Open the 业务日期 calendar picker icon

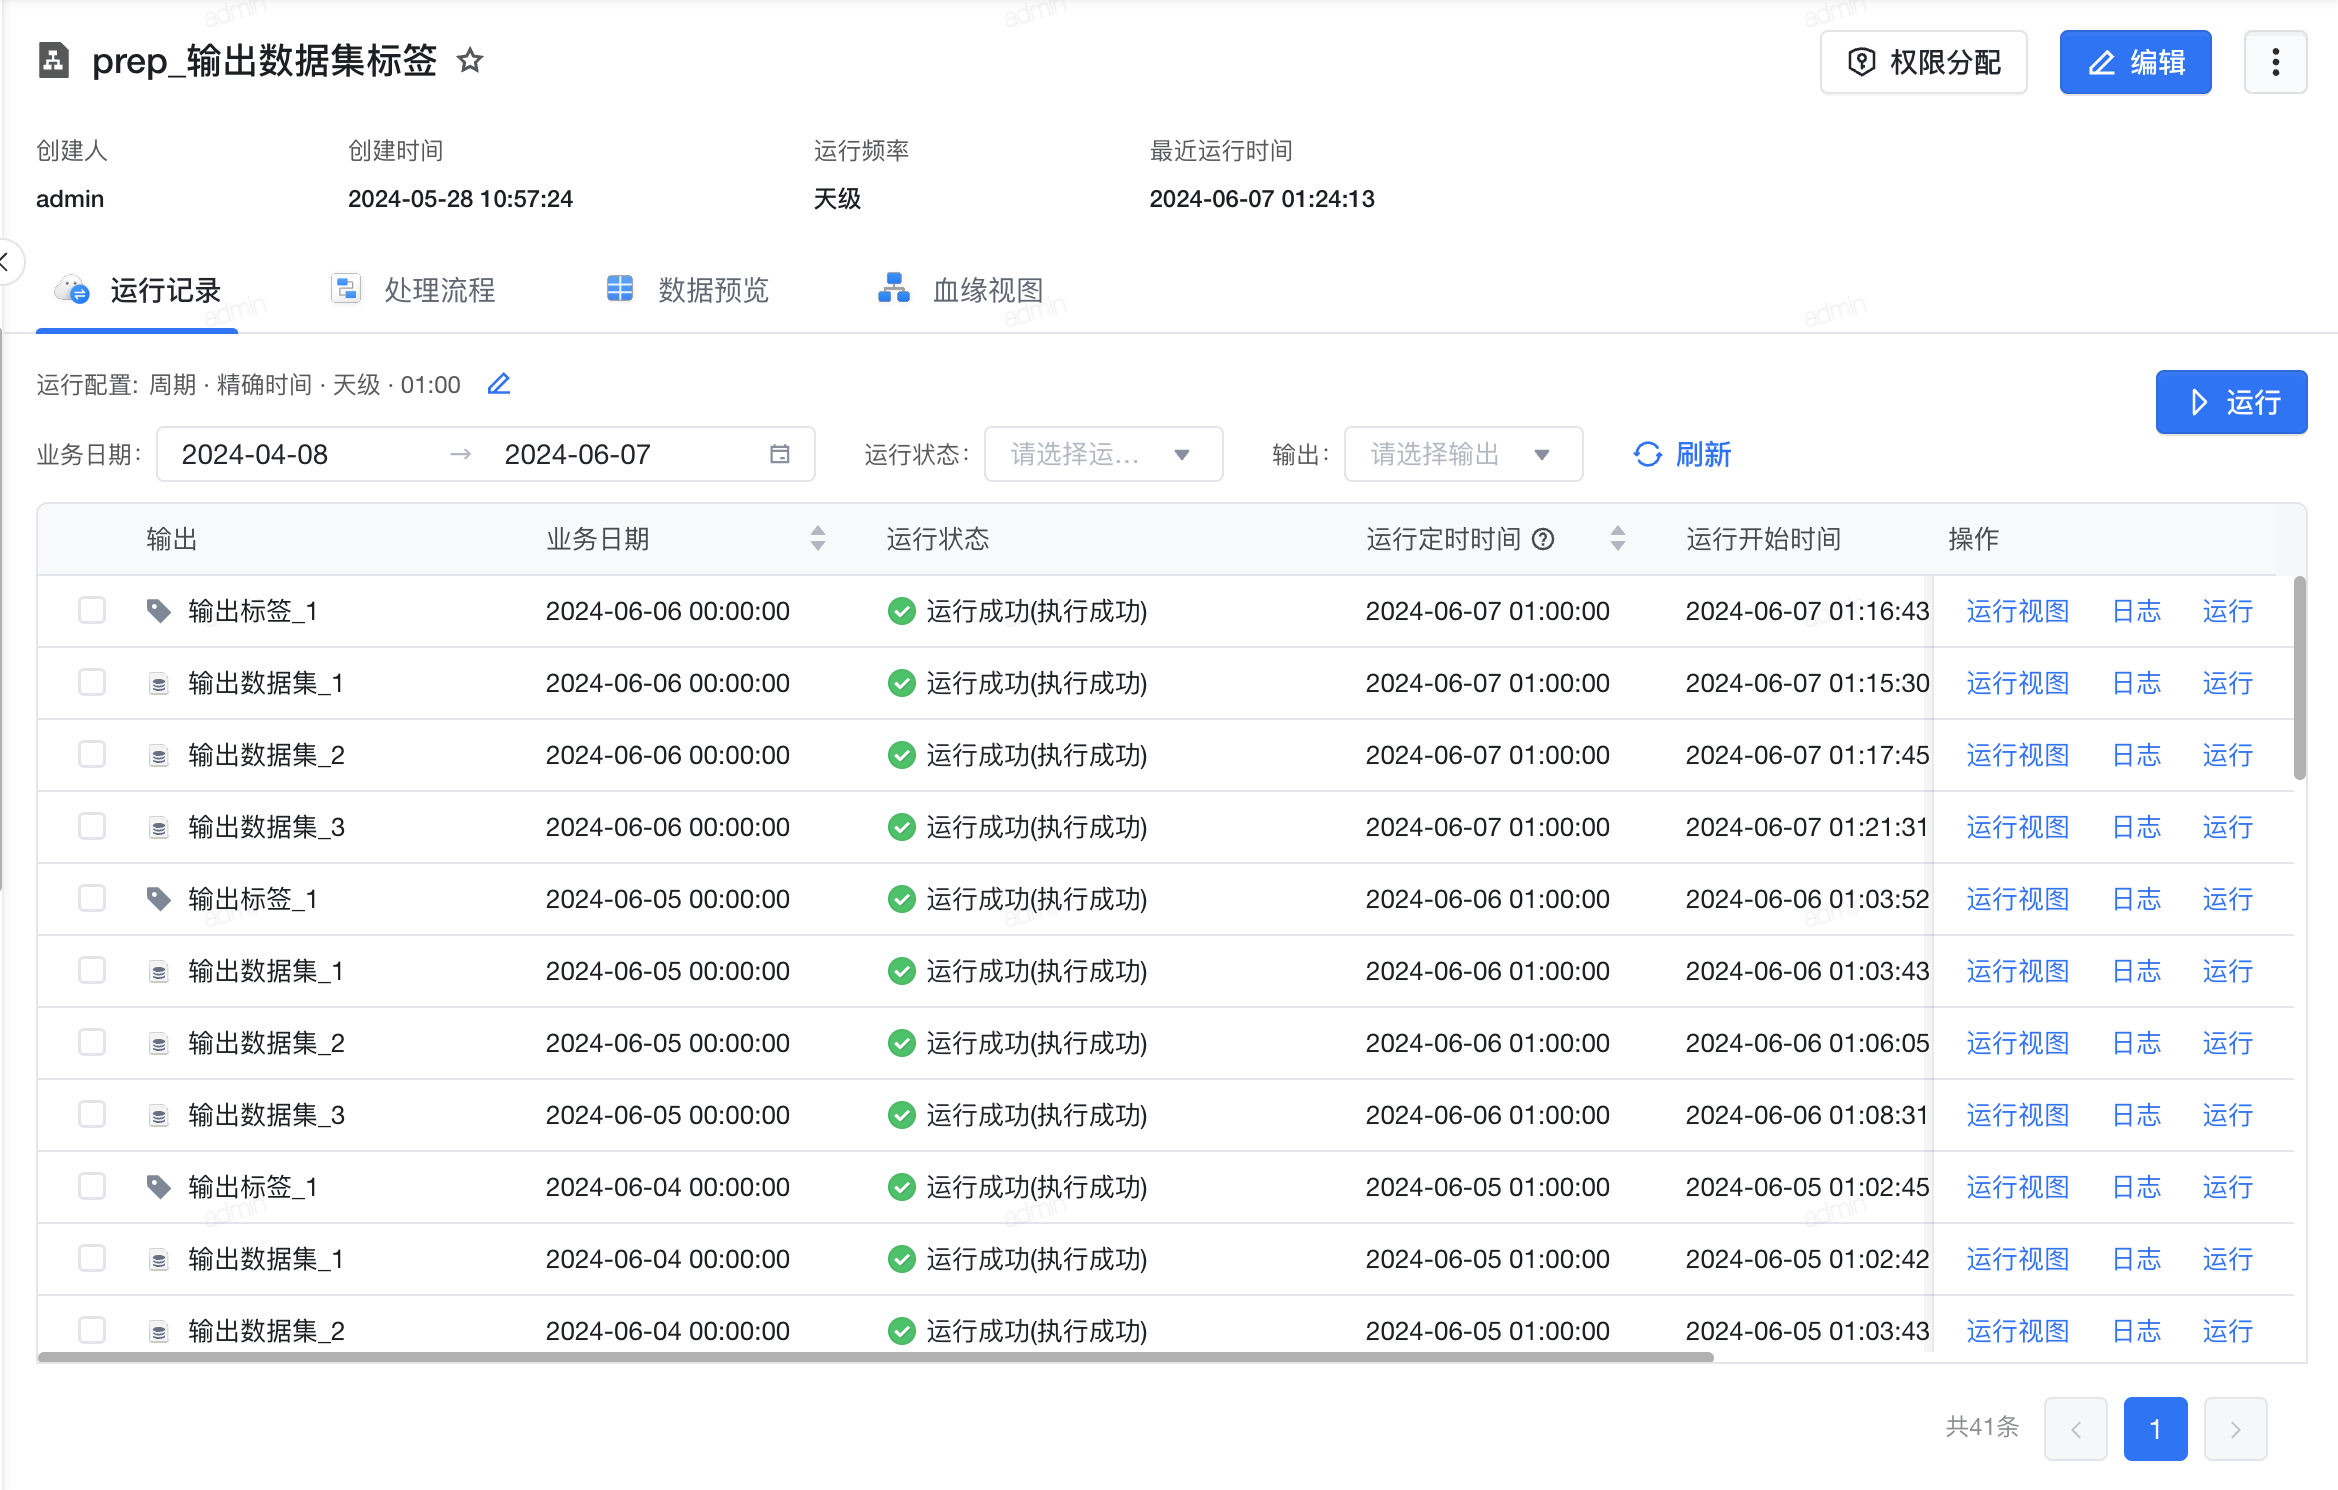780,454
